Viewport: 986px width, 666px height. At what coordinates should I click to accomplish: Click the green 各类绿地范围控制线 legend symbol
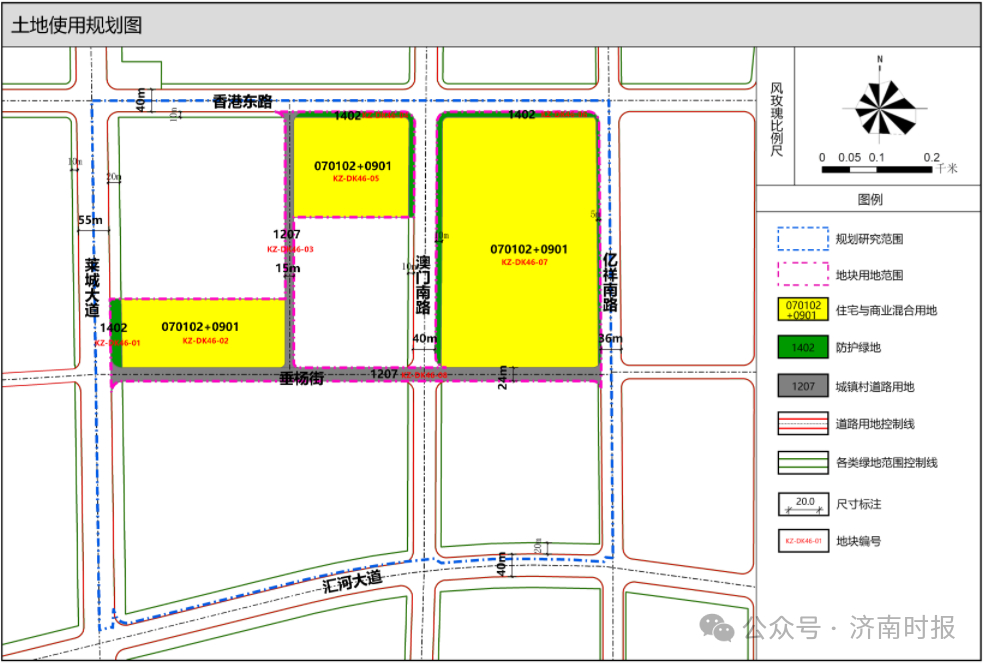tap(803, 462)
